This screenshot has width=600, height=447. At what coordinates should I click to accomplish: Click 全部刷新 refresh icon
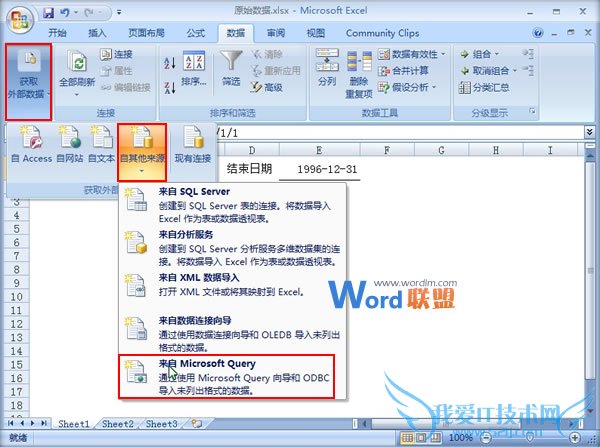tap(77, 61)
